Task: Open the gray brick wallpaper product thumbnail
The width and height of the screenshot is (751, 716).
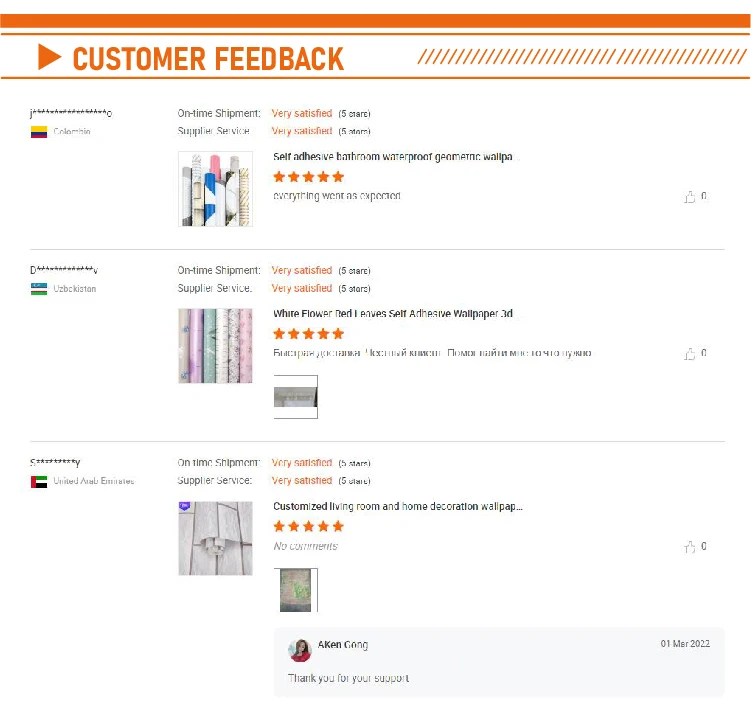Action: point(216,538)
